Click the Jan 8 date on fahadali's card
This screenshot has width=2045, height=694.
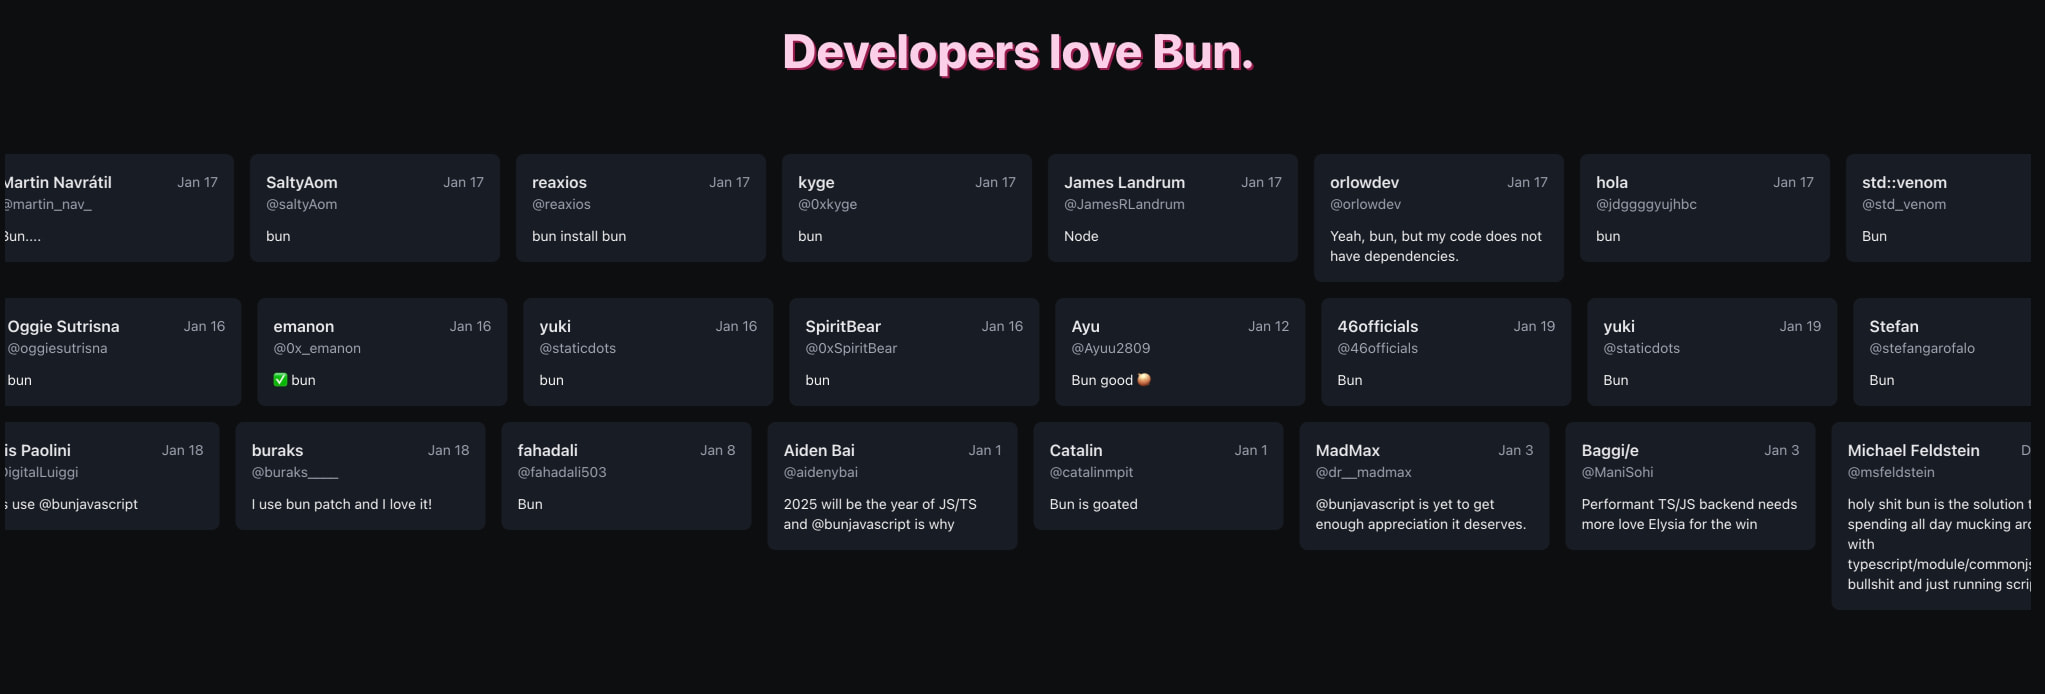tap(717, 450)
